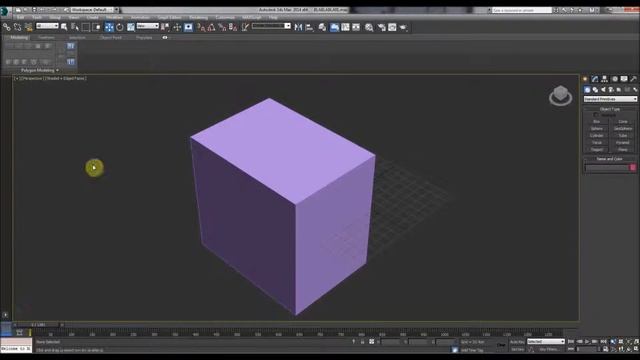Click the Unlink Selection tool

18,27
